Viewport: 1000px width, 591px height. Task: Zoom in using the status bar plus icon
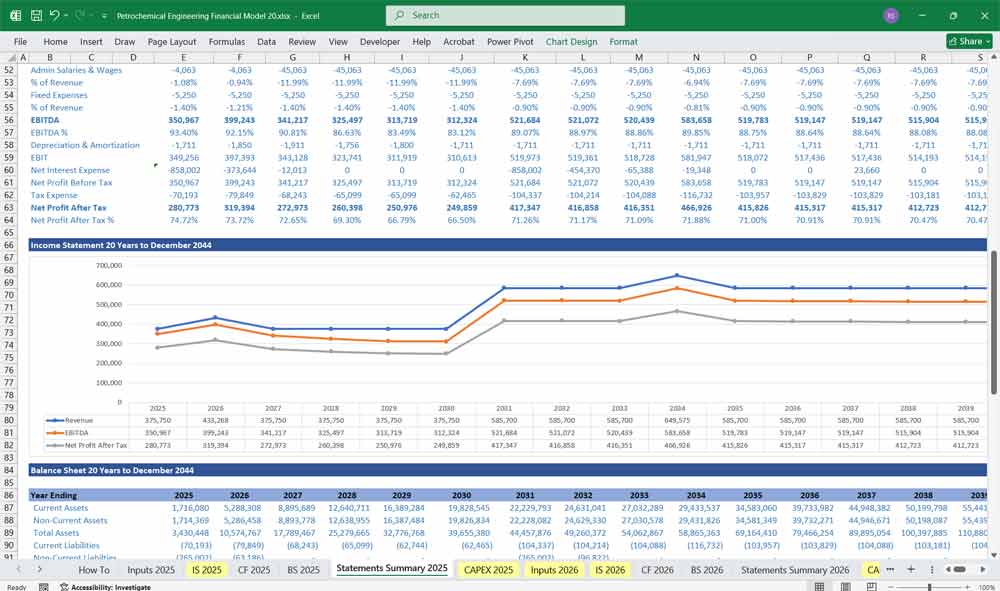(966, 584)
